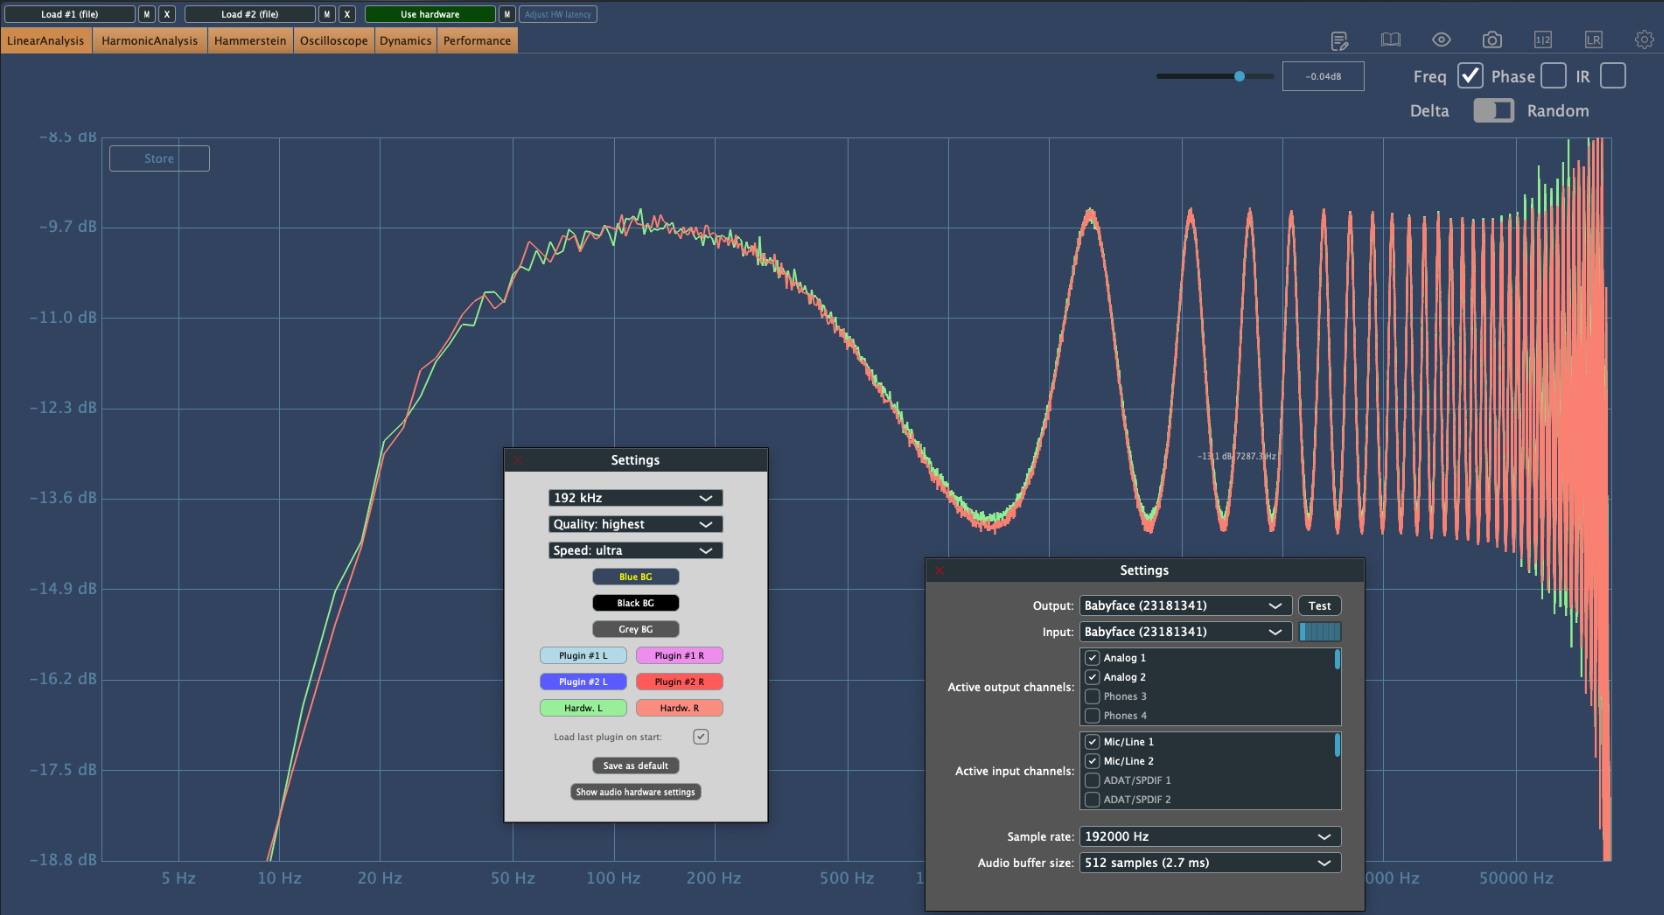Pick the Plugin #2 R red color swatch
Image resolution: width=1664 pixels, height=915 pixels.
tap(679, 682)
